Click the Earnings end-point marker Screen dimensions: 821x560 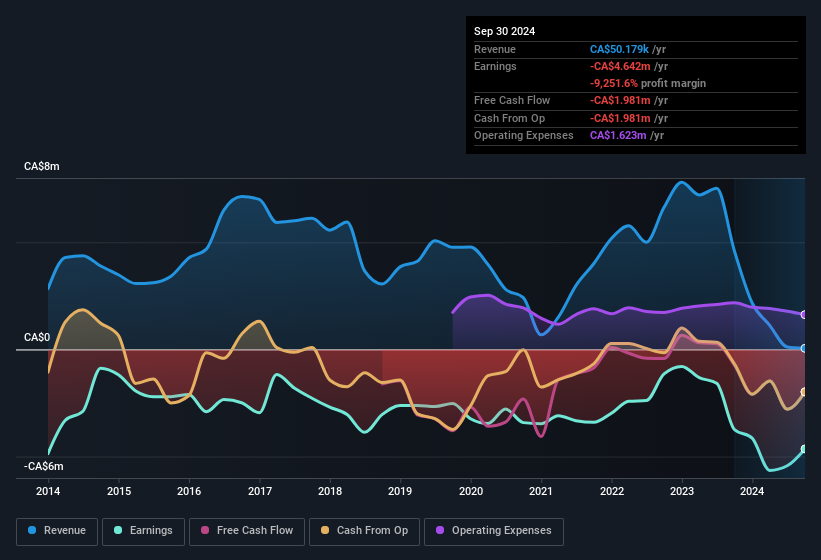point(804,449)
